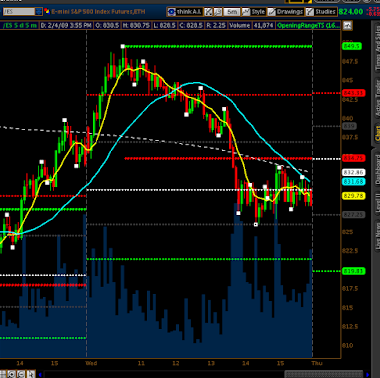Click the Volume value 41,074
The width and height of the screenshot is (380, 378).
[263, 26]
